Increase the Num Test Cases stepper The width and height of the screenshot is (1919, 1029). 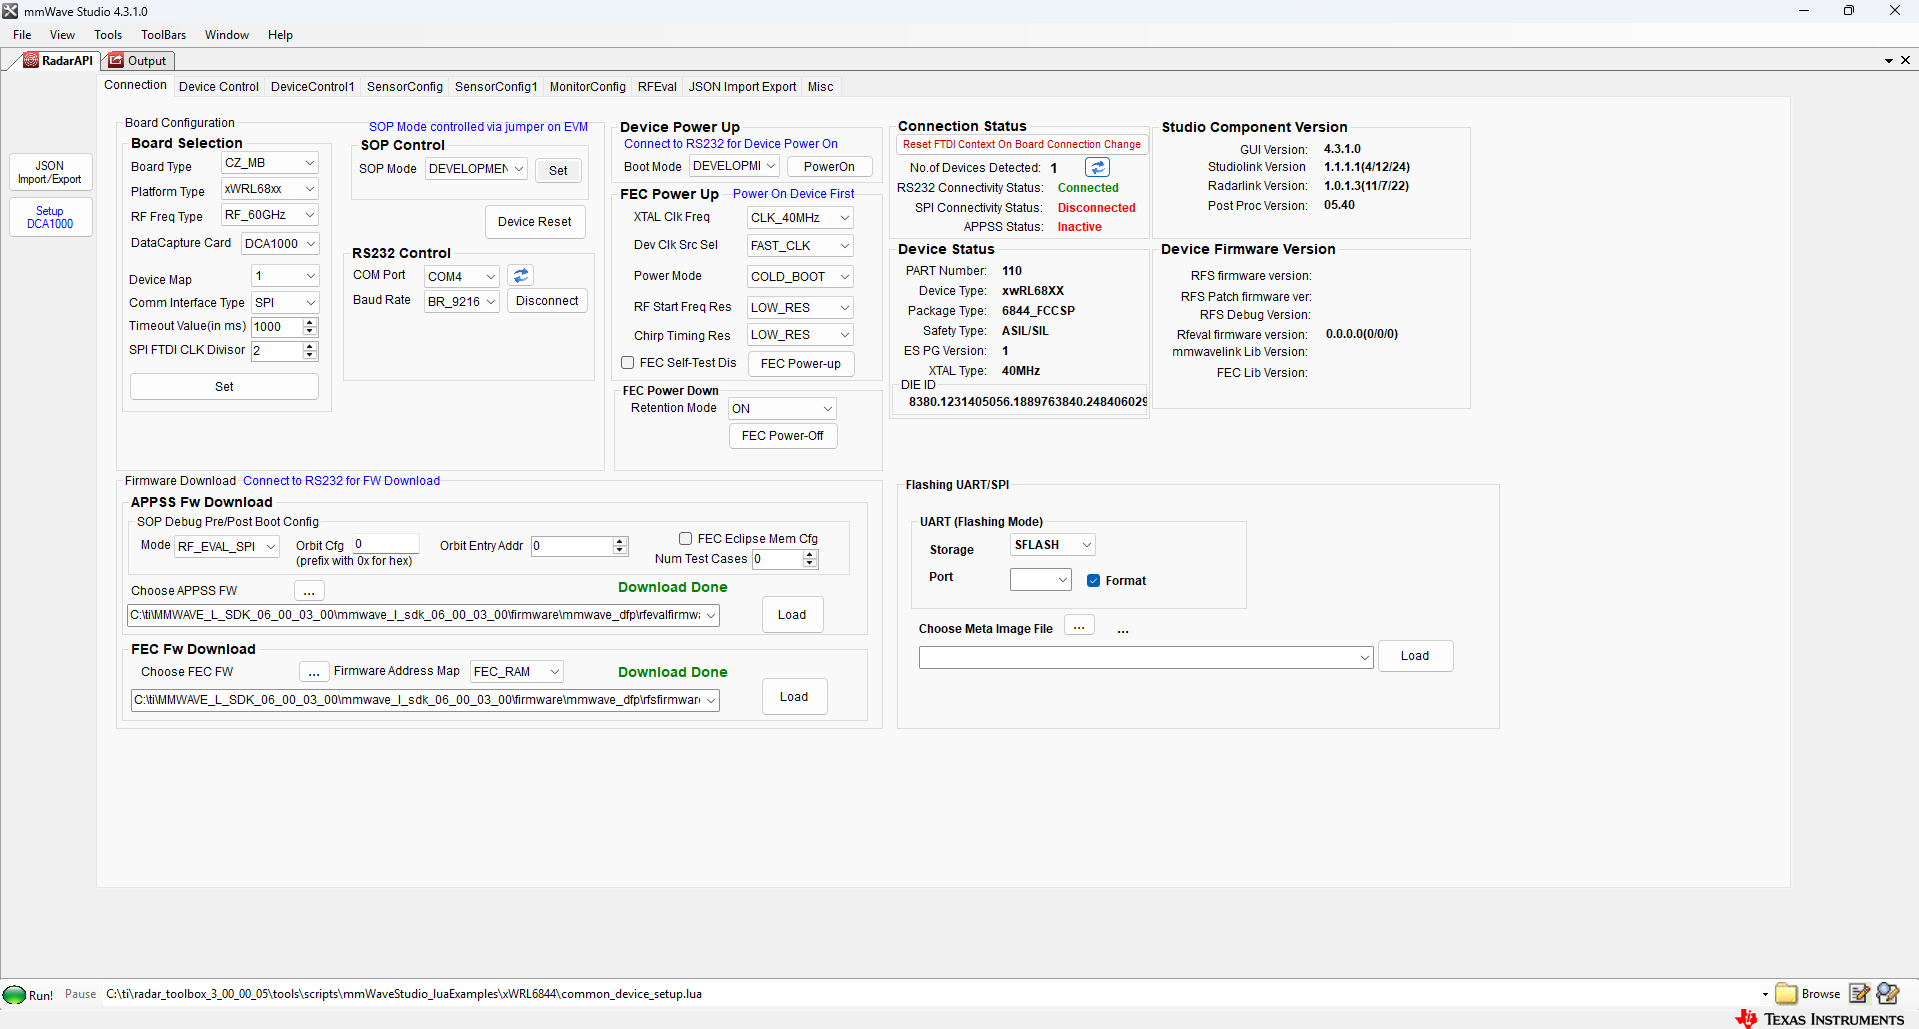tap(810, 554)
